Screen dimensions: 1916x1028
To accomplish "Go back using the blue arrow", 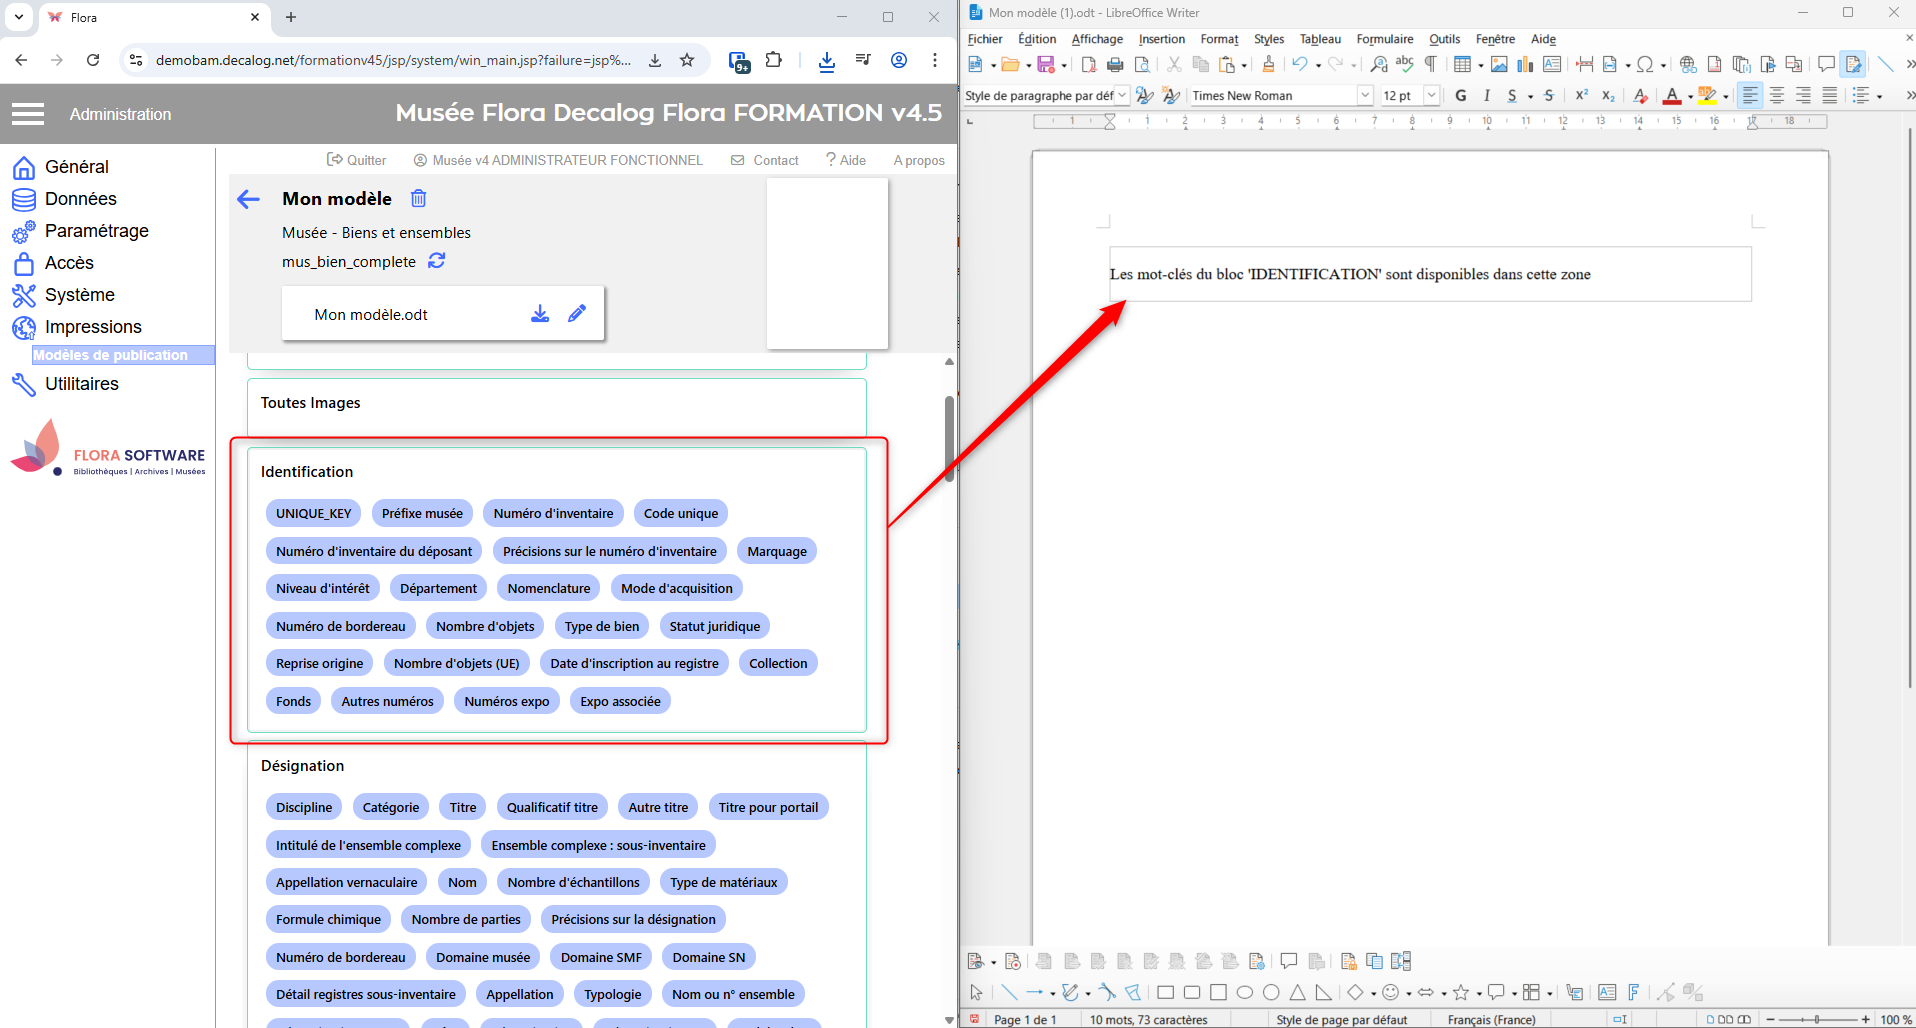I will coord(248,199).
